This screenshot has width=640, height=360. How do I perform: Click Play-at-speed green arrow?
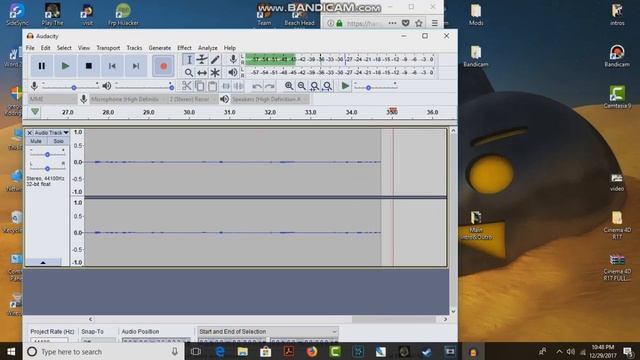(345, 86)
